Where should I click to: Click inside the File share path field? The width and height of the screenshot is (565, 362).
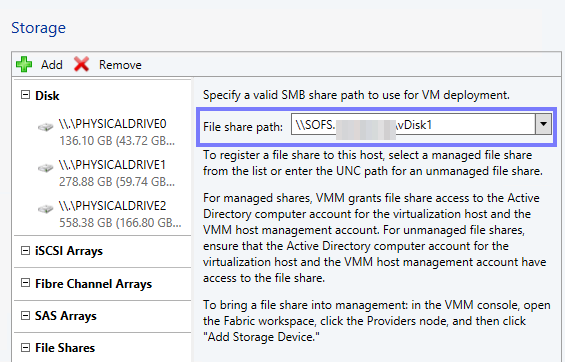[413, 124]
